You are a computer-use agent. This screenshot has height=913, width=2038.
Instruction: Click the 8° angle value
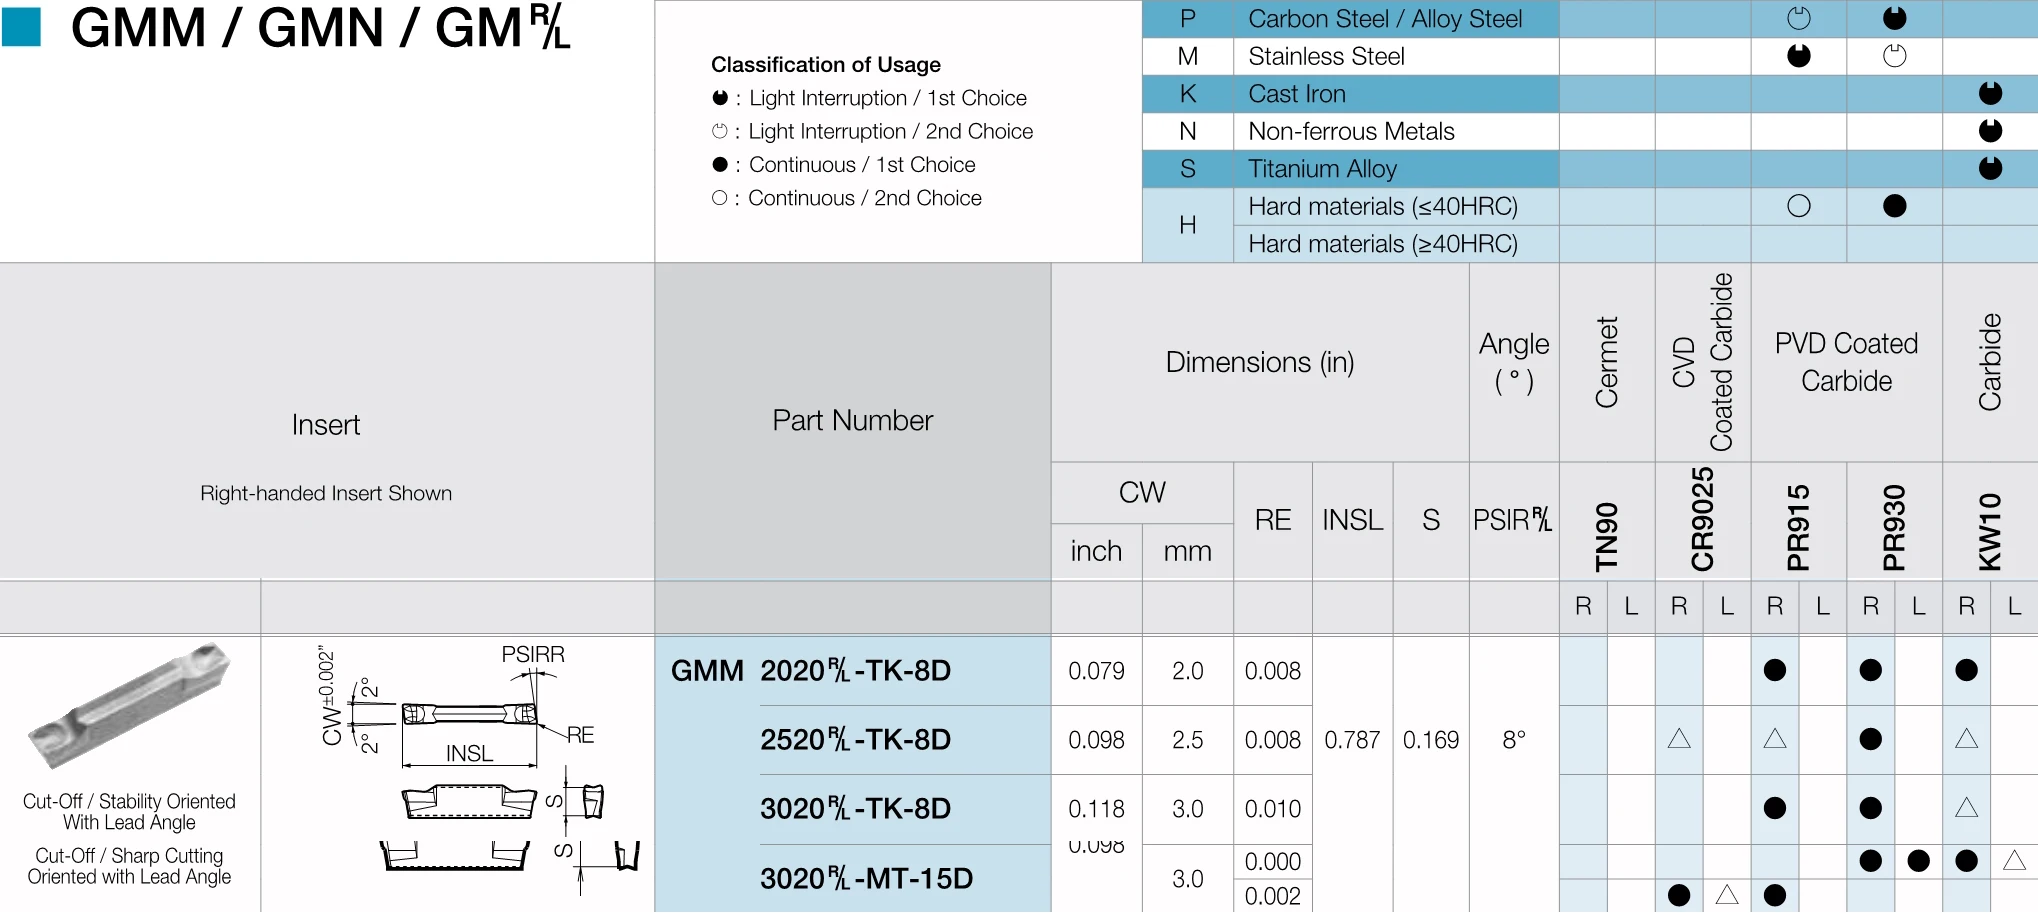[1514, 740]
